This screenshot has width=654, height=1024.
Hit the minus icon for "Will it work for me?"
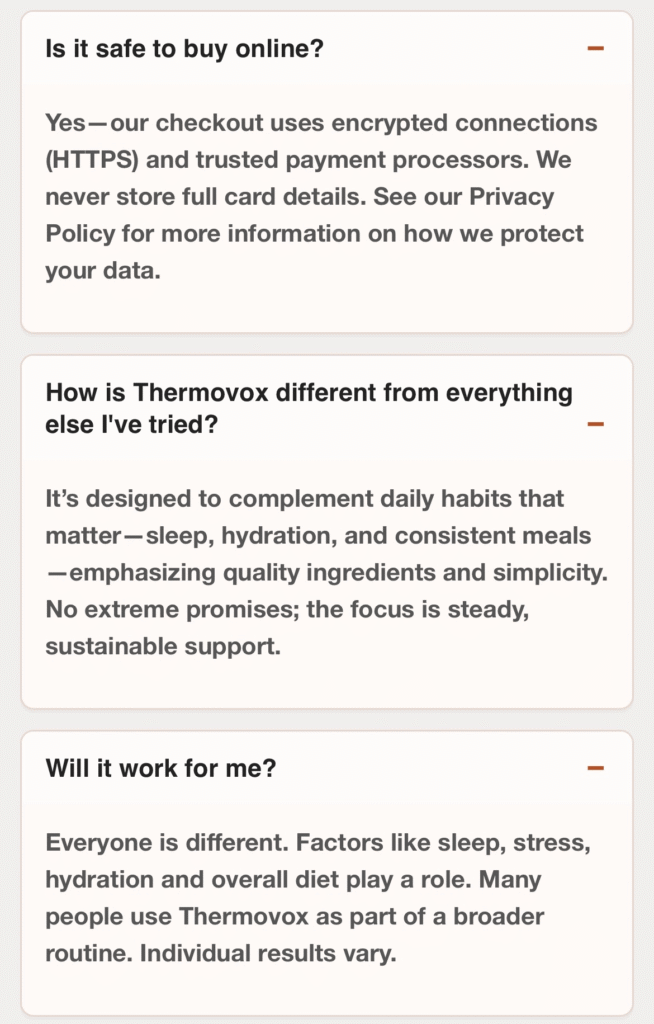595,768
